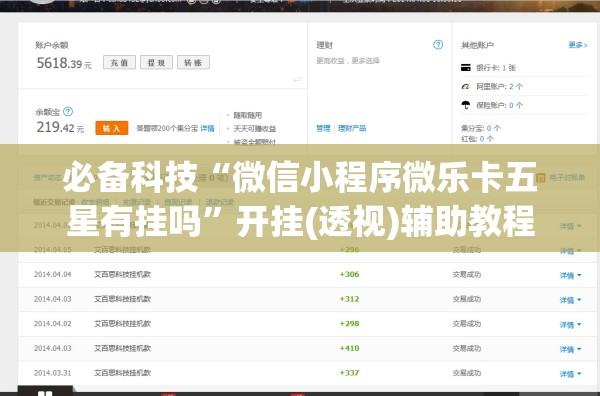Click the orange 转入 button
Viewport: 600px width, 396px height.
point(112,128)
